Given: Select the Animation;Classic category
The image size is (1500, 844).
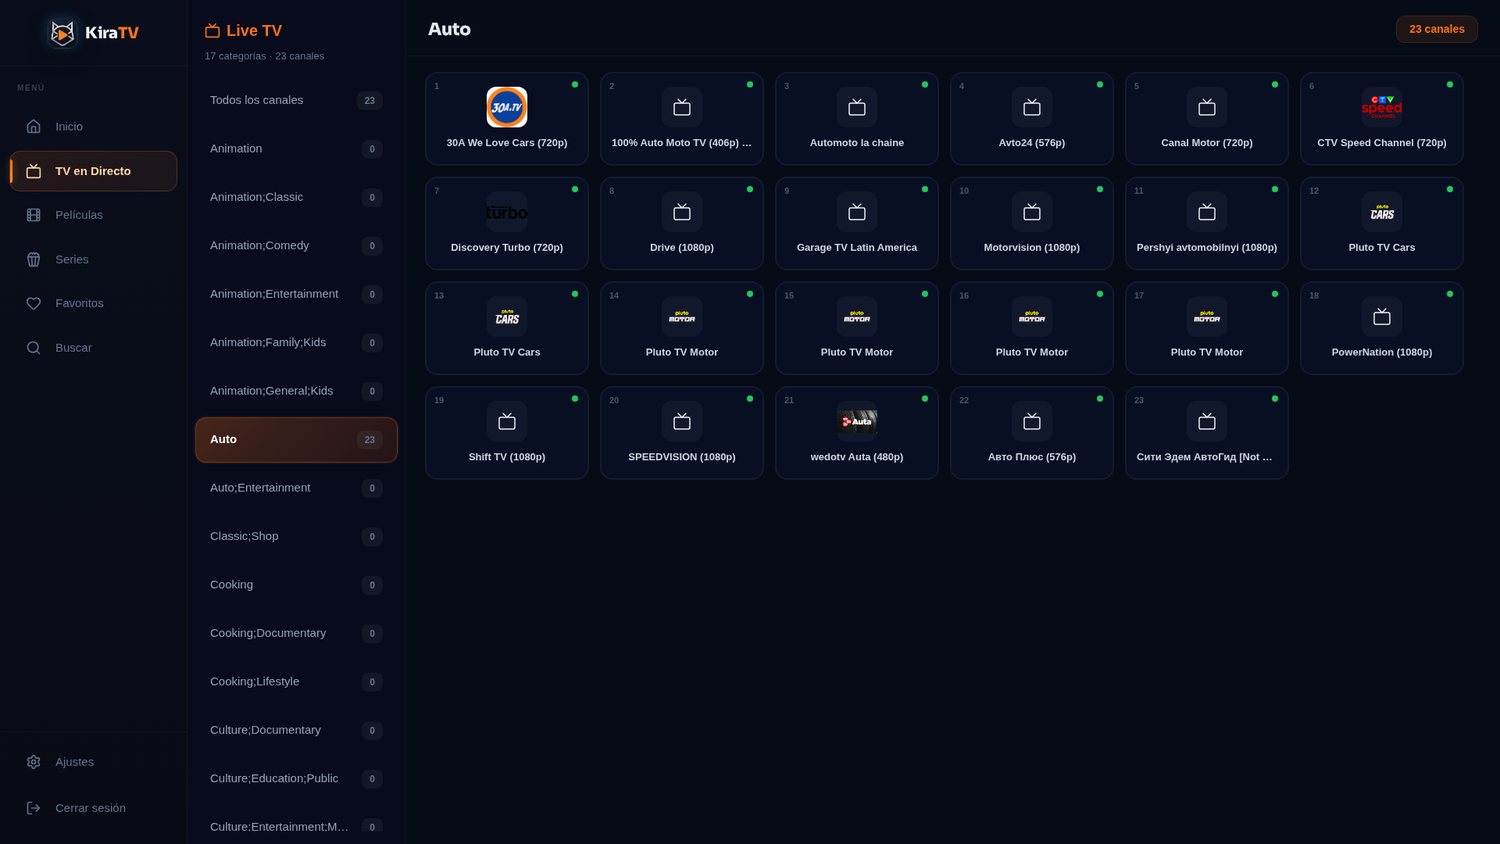Looking at the screenshot, I should [296, 197].
